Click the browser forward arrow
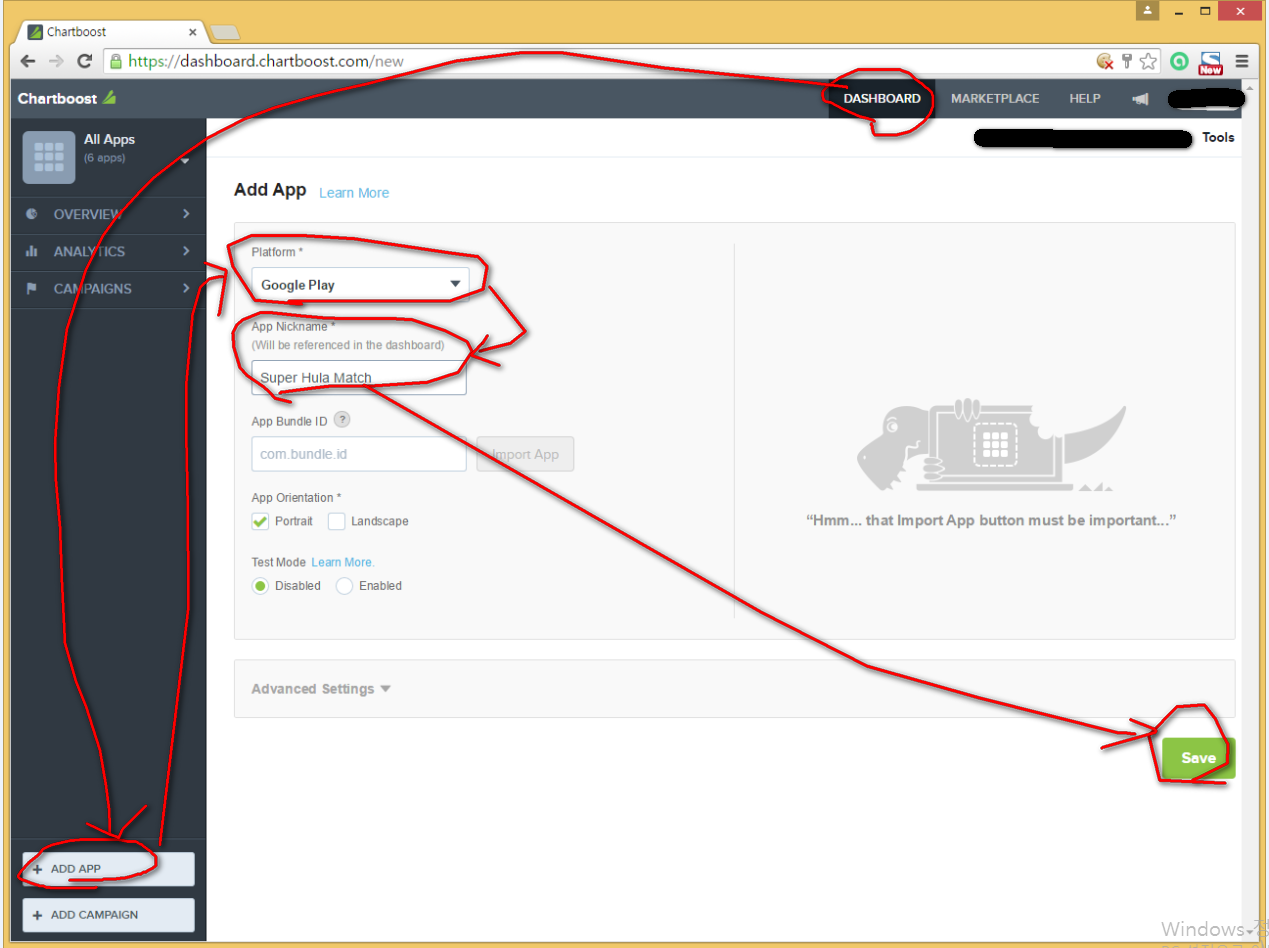The image size is (1269, 948). tap(56, 61)
